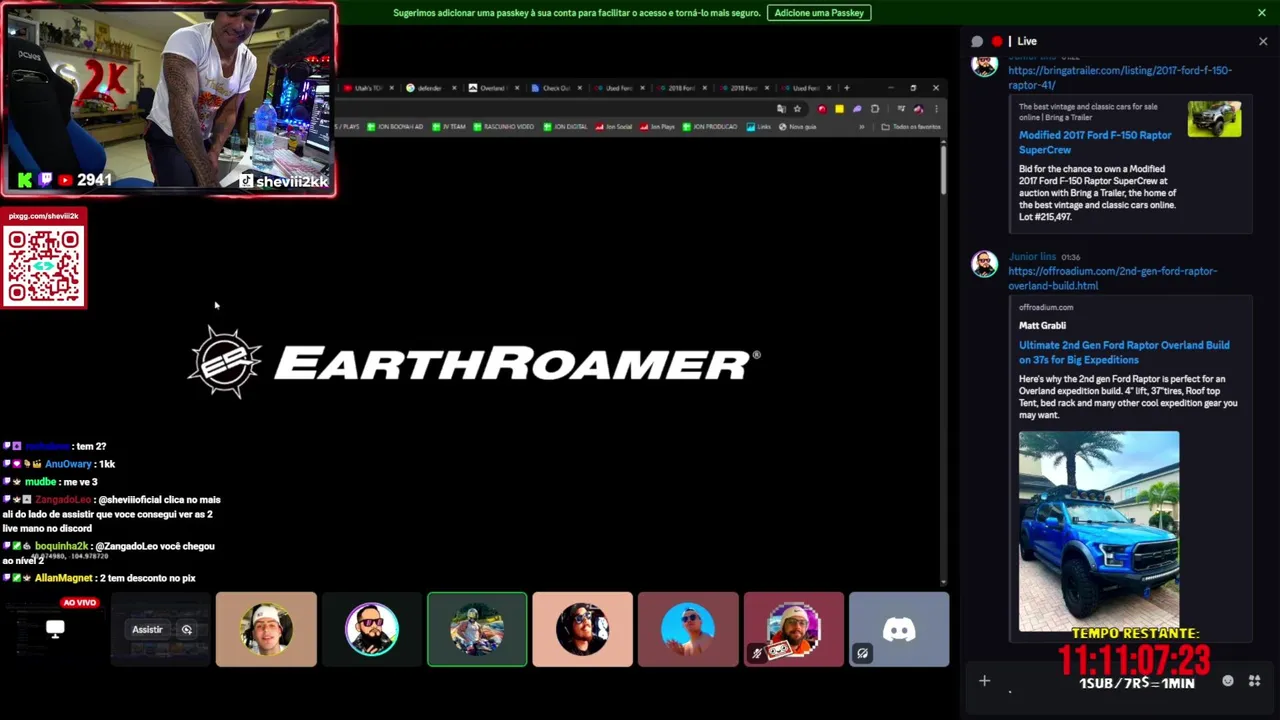Enlarge the blue Ford Raptor embed image
1280x720 pixels.
click(x=1099, y=531)
